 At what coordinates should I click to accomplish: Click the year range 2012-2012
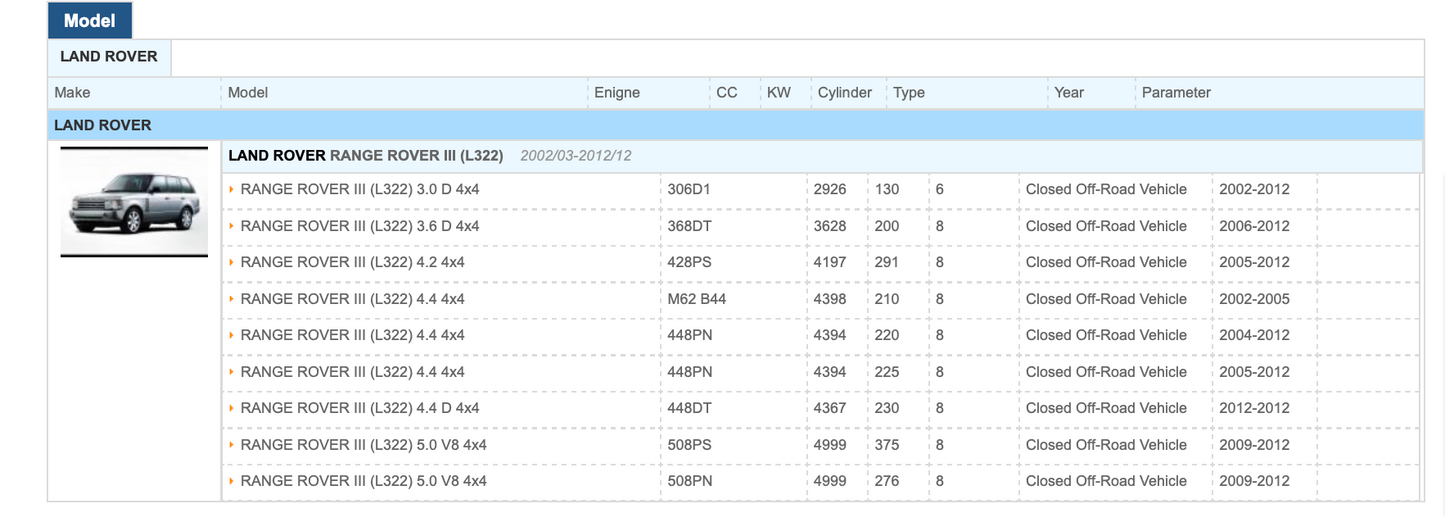(x=1254, y=408)
